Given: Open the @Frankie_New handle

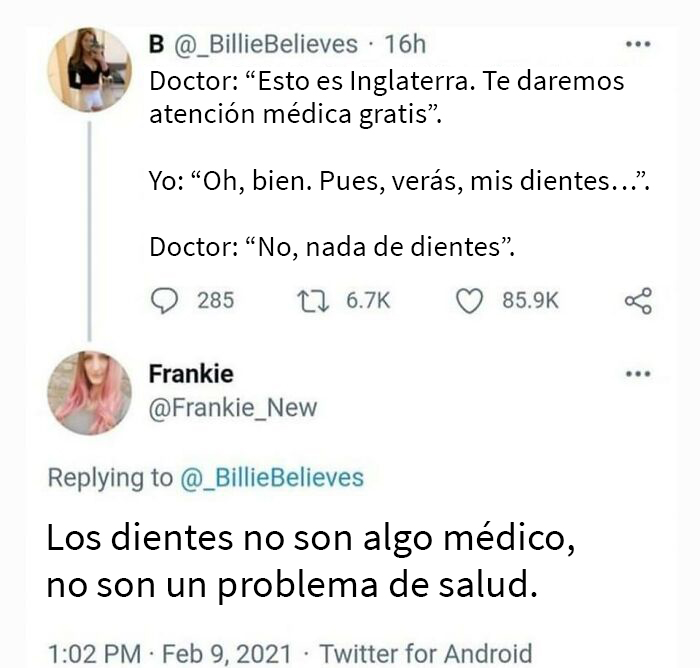Looking at the screenshot, I should [x=233, y=407].
